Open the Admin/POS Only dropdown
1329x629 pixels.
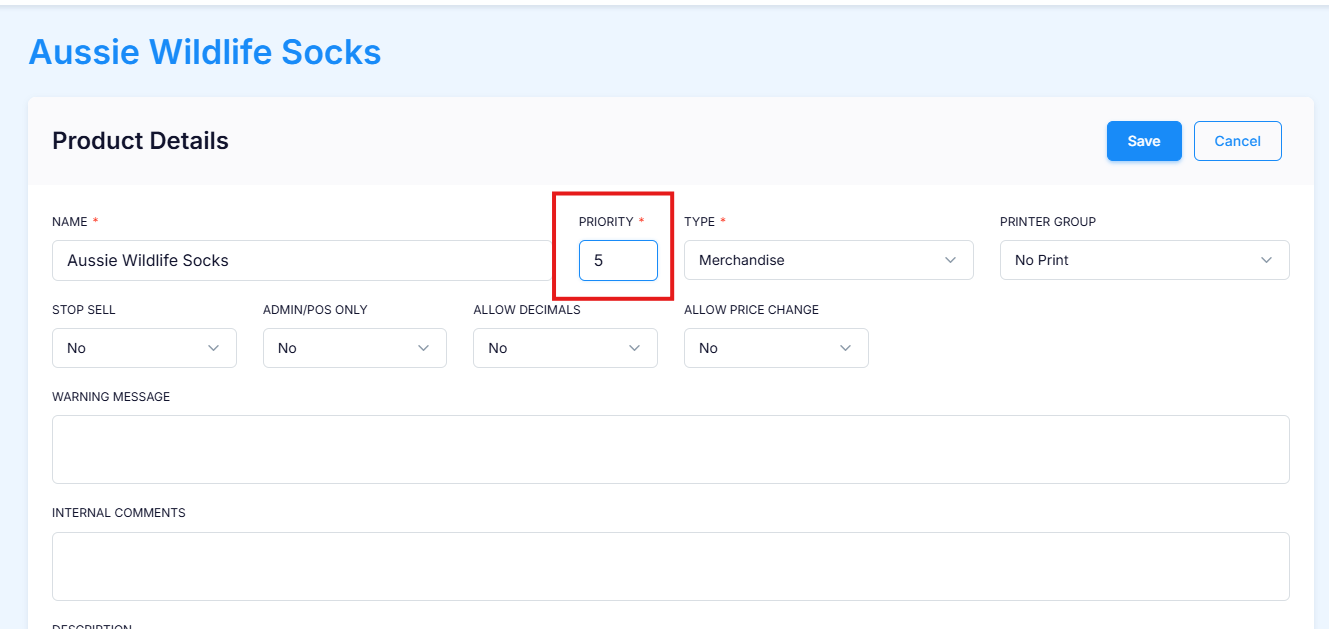pos(355,348)
